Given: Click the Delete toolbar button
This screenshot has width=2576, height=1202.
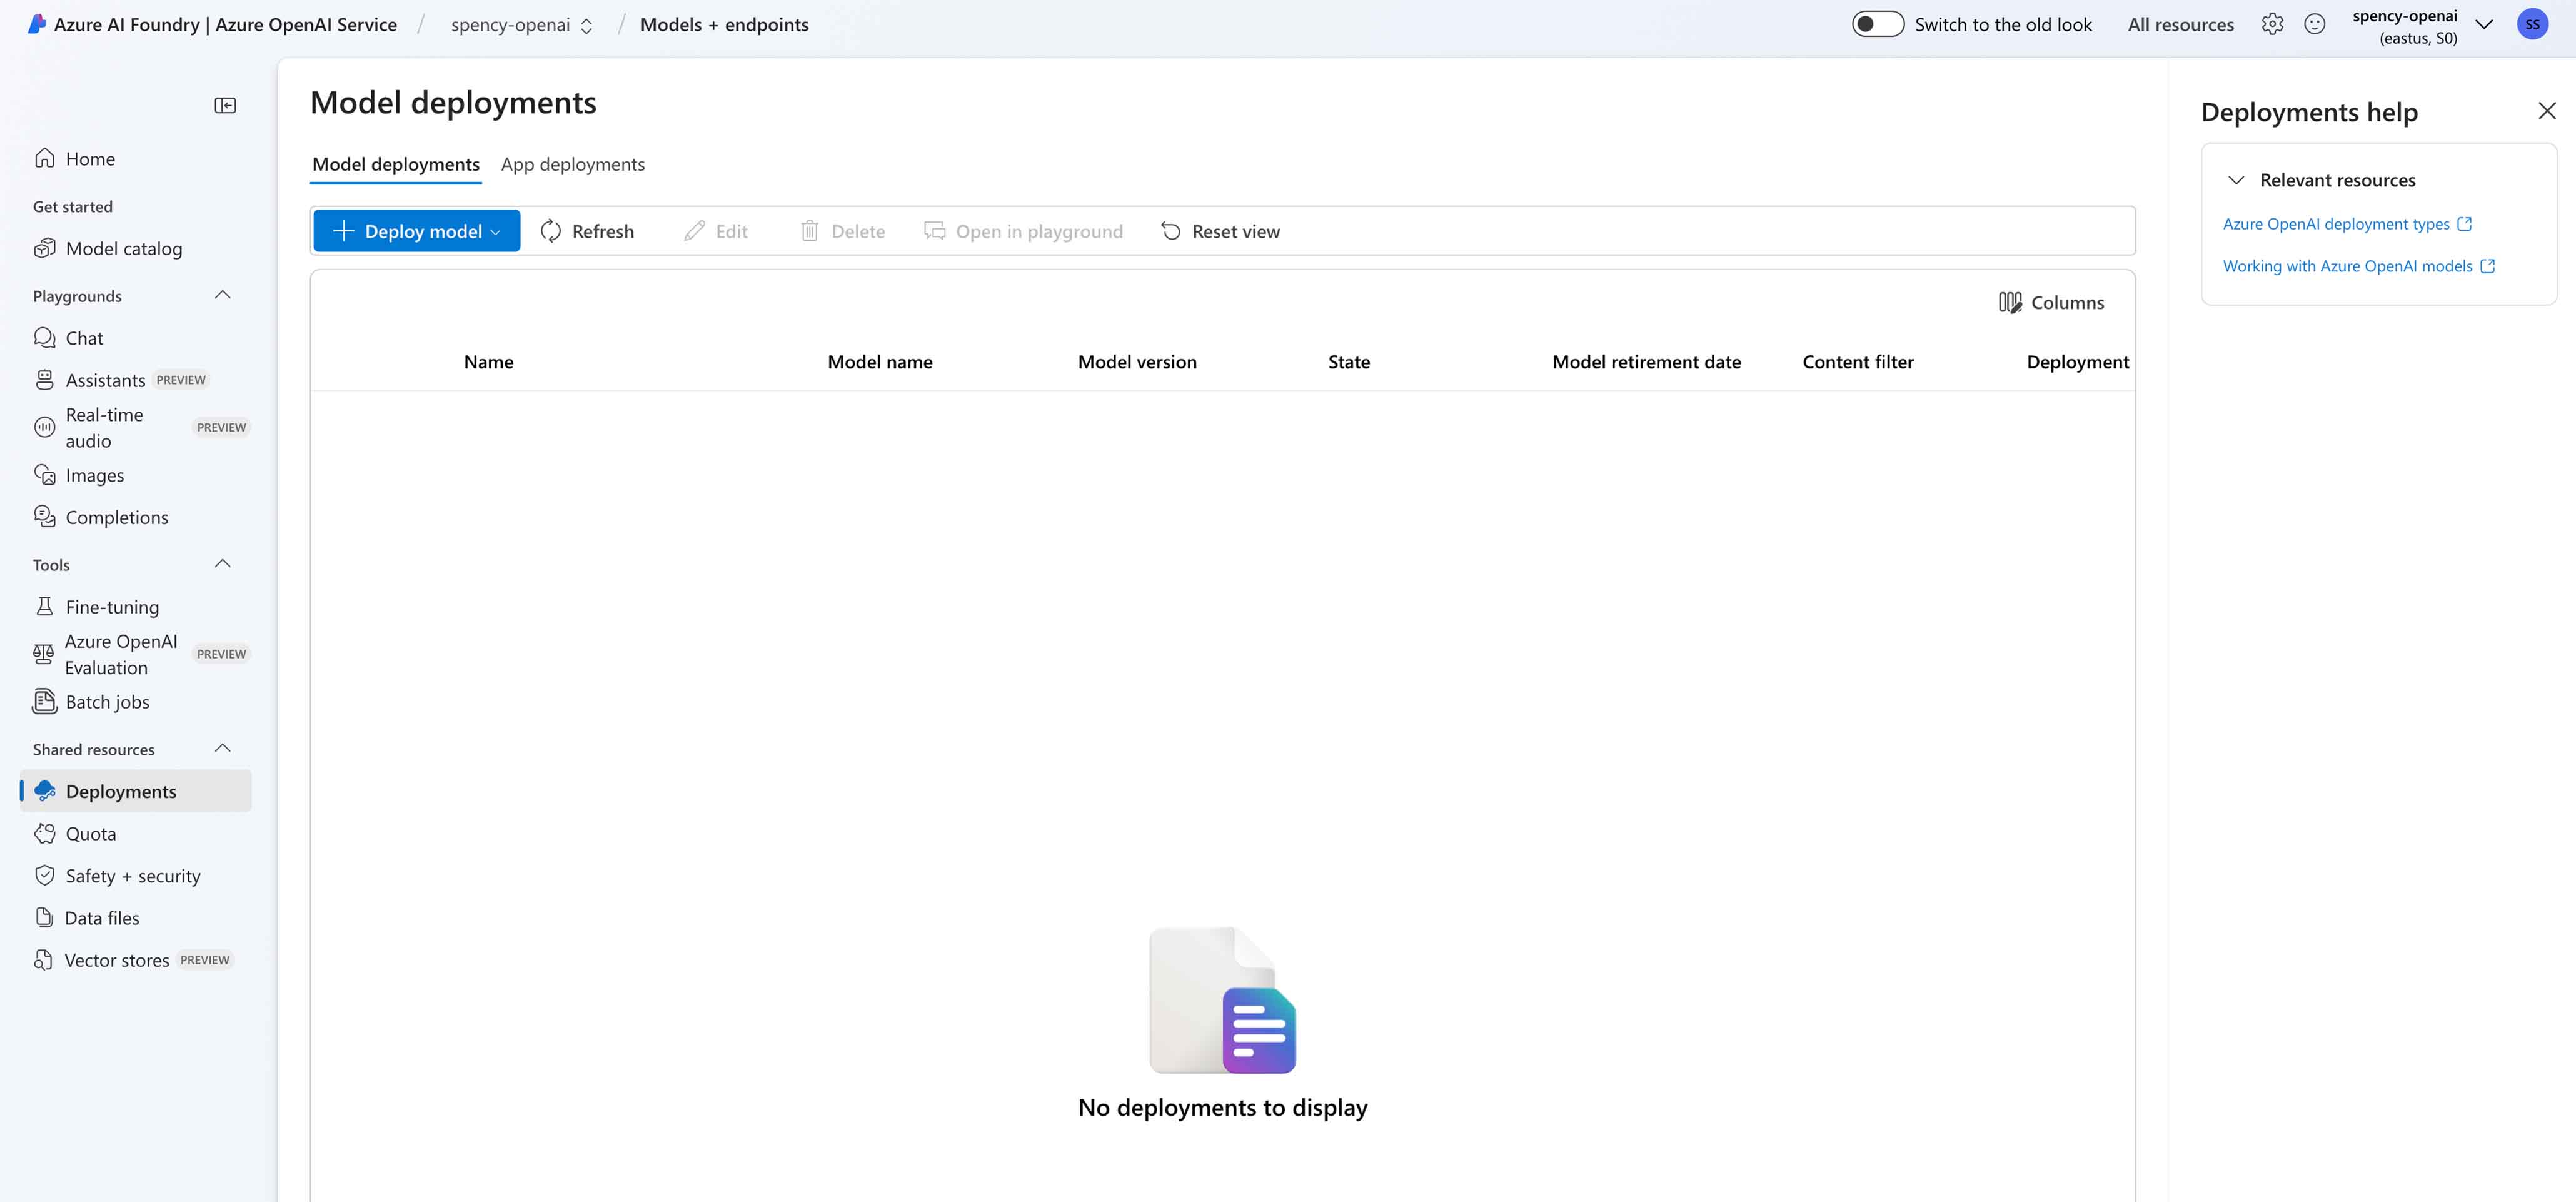Looking at the screenshot, I should (842, 231).
